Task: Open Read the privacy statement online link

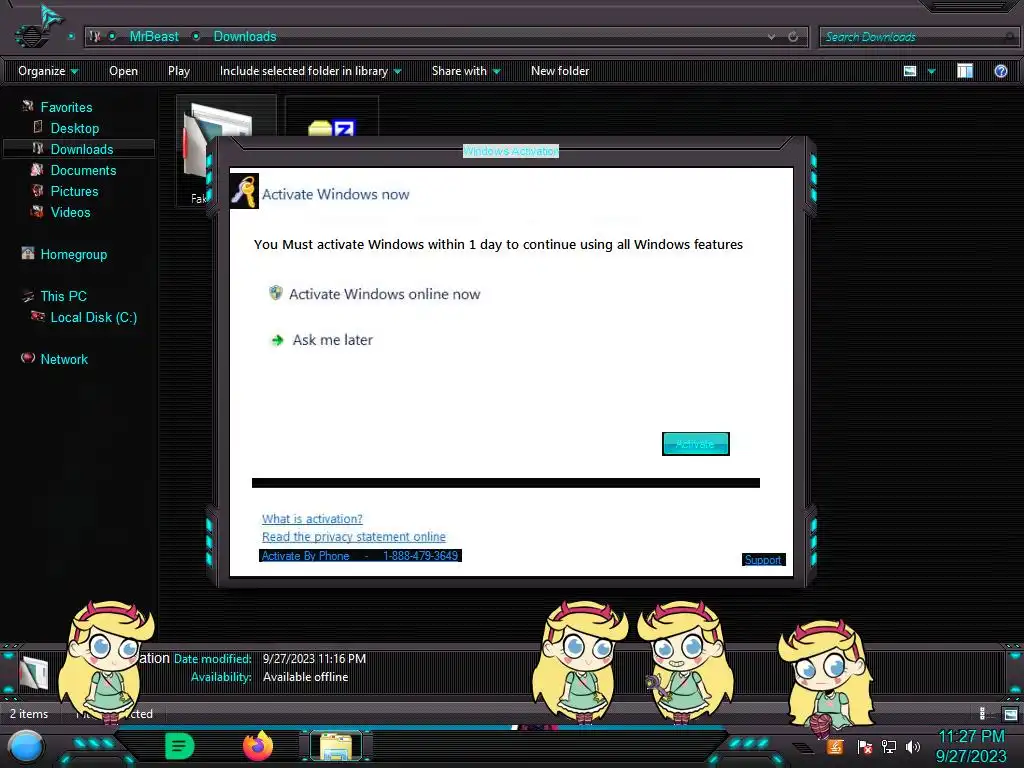Action: coord(353,536)
